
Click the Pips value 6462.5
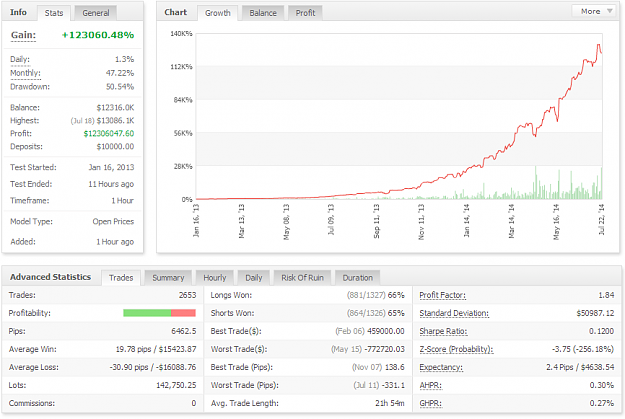click(x=184, y=331)
